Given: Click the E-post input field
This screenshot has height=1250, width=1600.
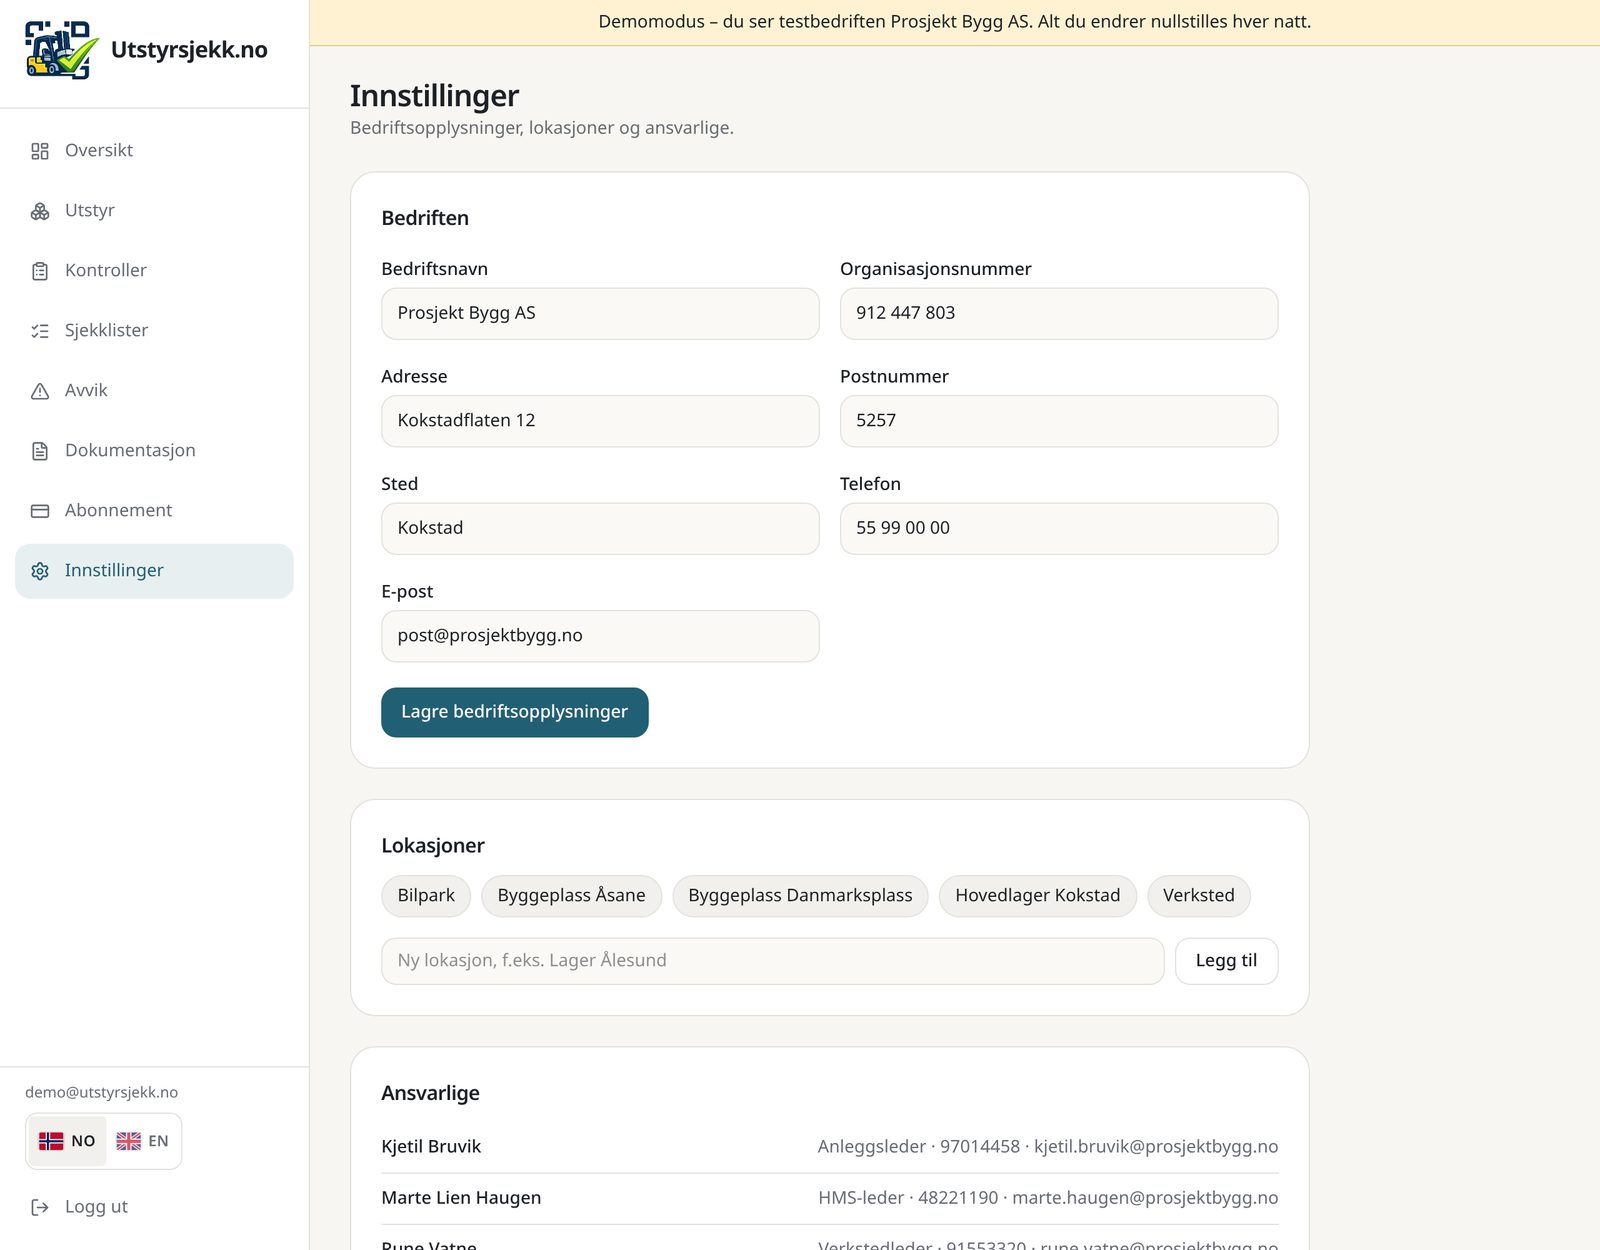Looking at the screenshot, I should click(600, 636).
